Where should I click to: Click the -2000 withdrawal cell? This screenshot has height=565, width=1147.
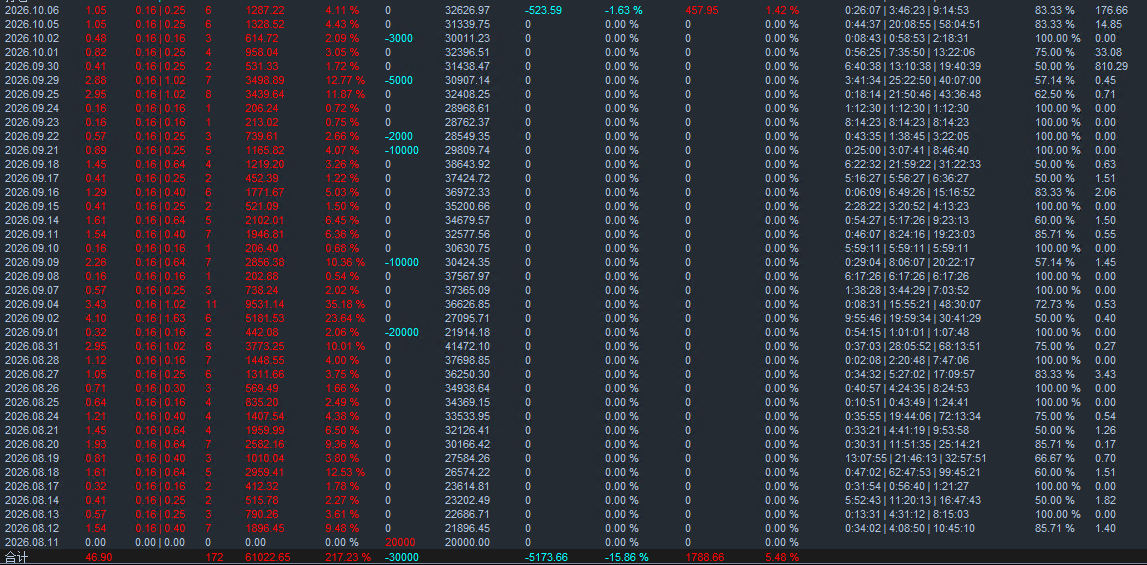pos(399,136)
